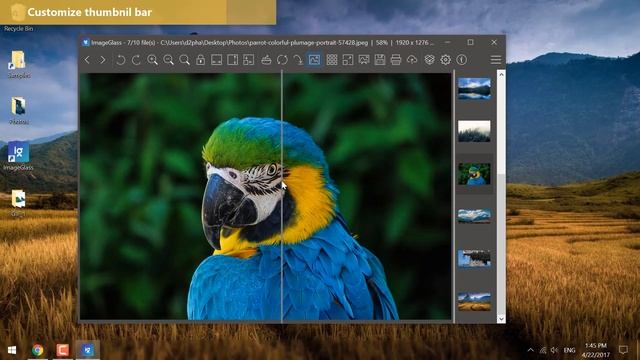The width and height of the screenshot is (640, 360).
Task: Open the extension manager
Action: (429, 60)
